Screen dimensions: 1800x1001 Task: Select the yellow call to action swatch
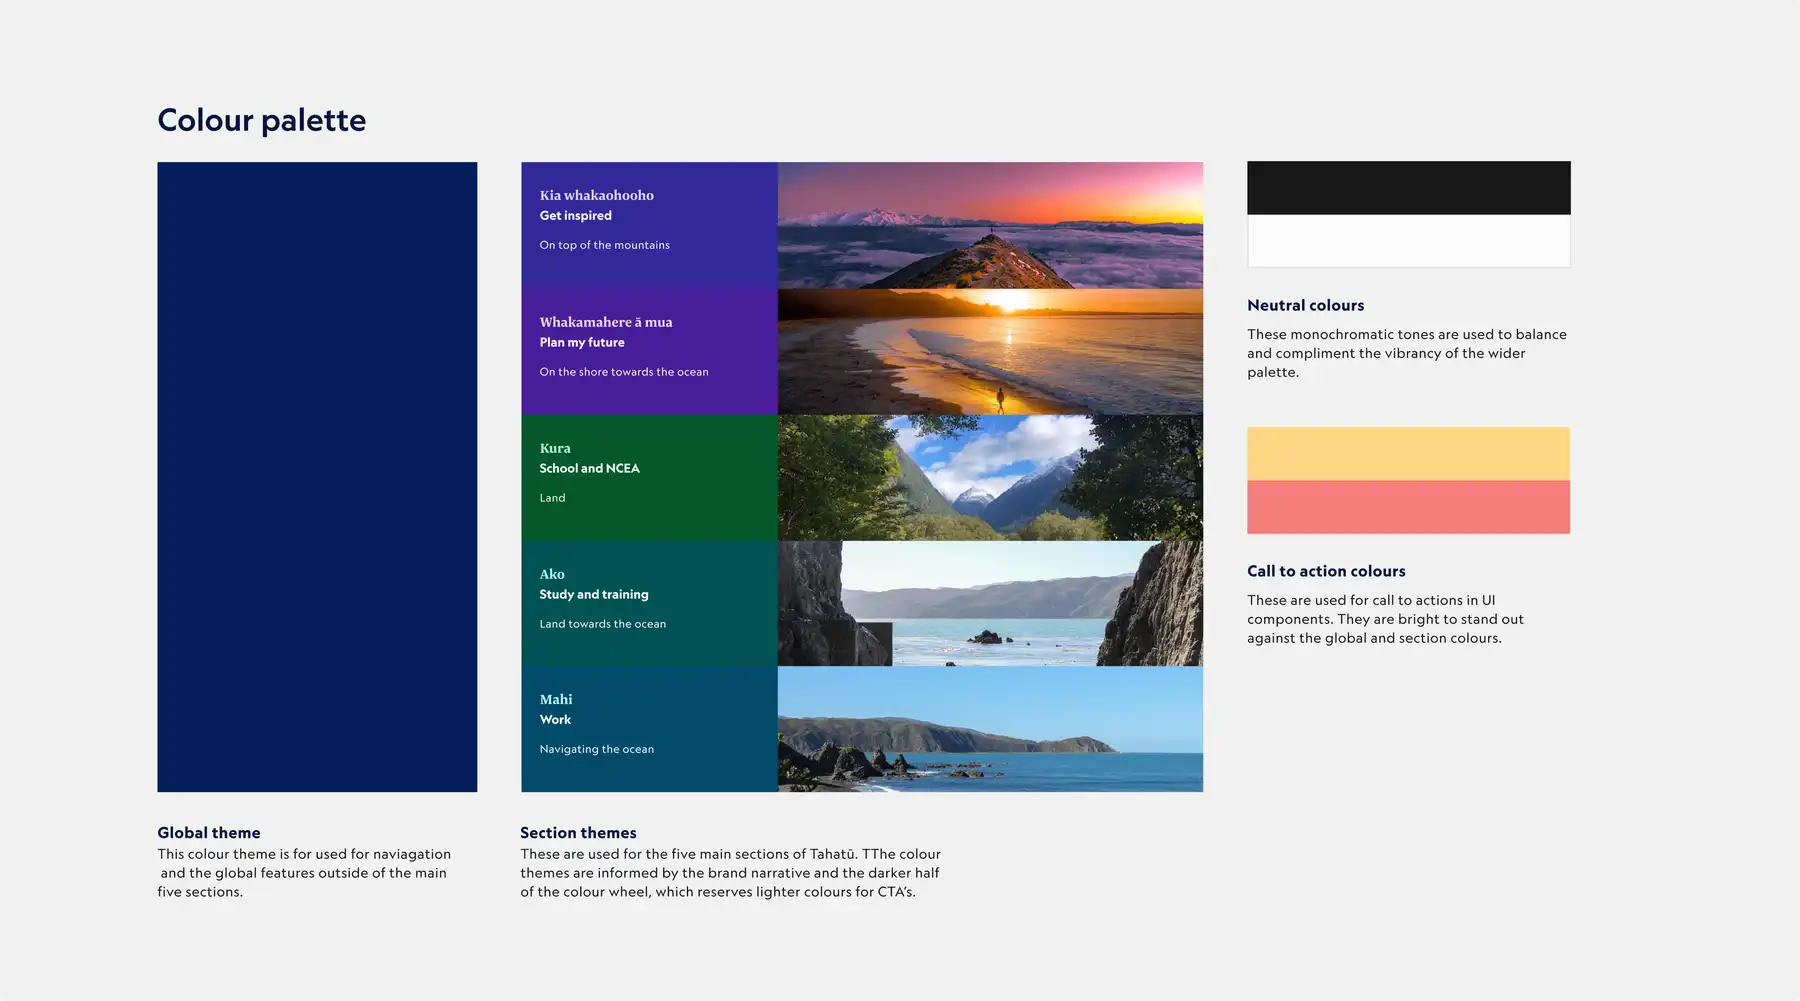[1407, 453]
